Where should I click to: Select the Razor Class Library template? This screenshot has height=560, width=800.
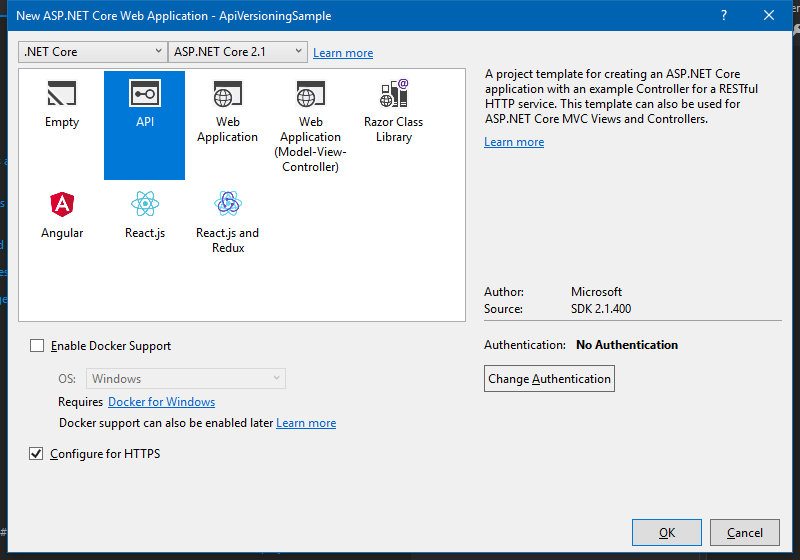pos(393,96)
